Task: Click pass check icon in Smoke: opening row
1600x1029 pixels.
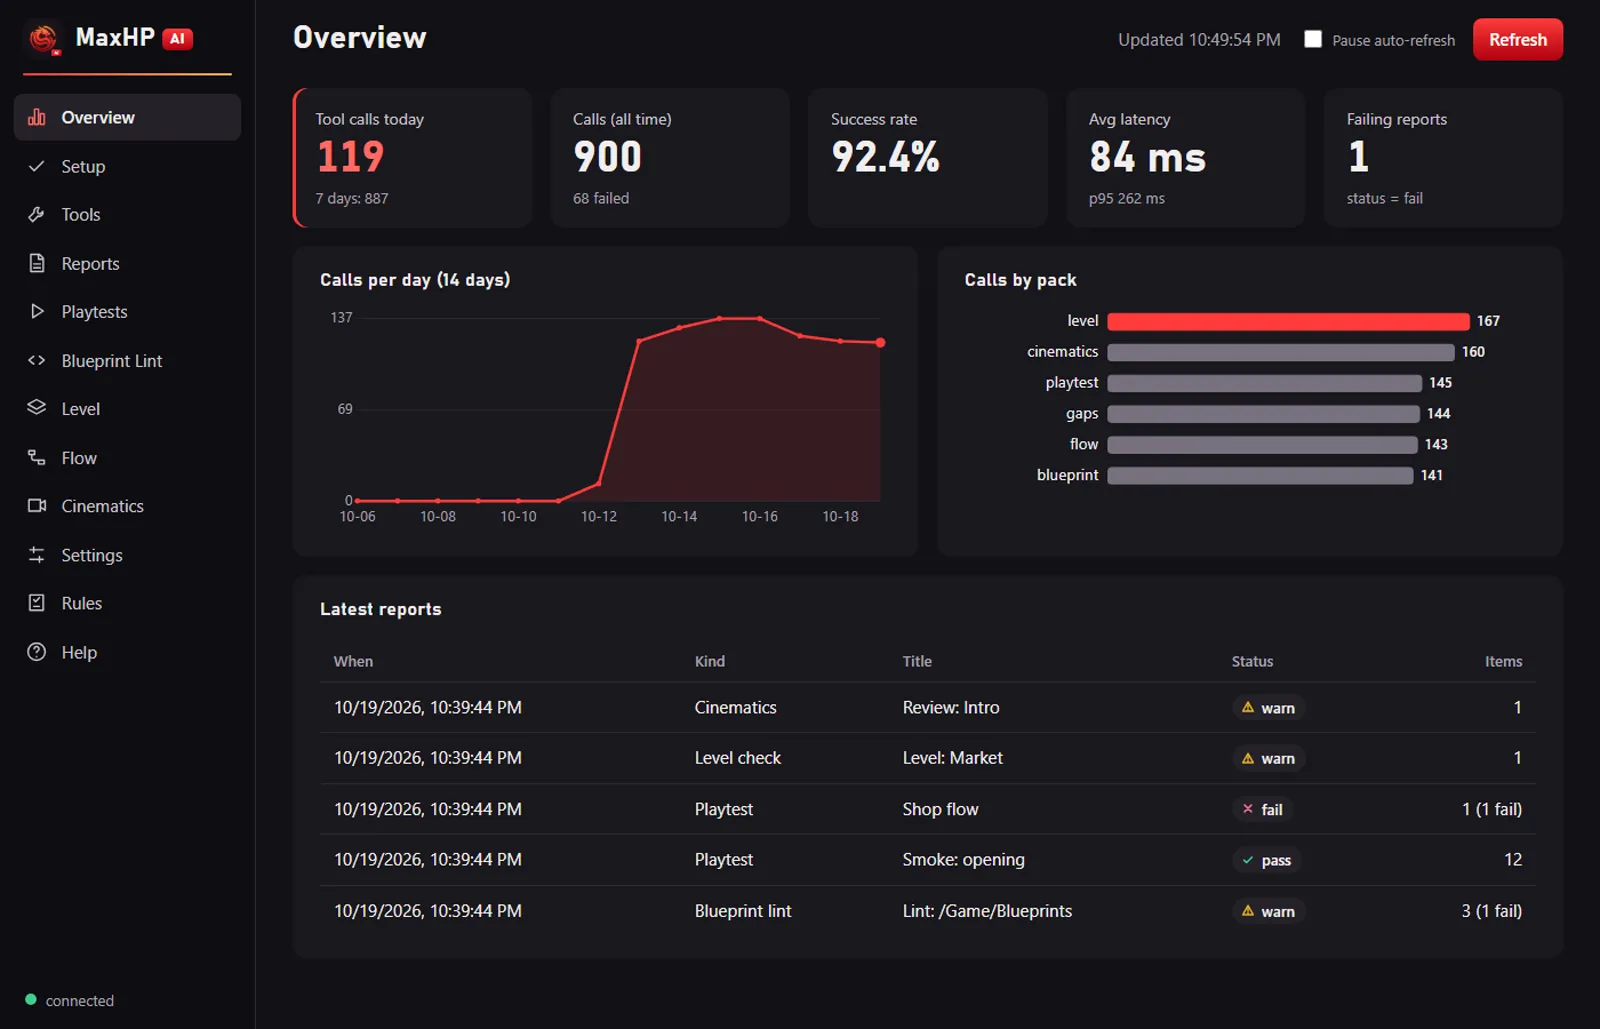Action: (x=1248, y=860)
